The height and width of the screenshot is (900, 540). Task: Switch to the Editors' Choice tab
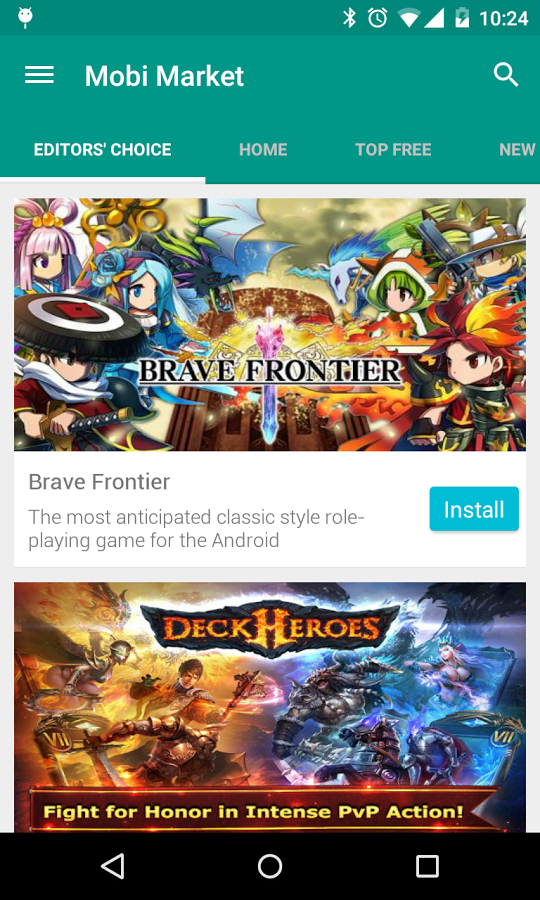pos(103,150)
